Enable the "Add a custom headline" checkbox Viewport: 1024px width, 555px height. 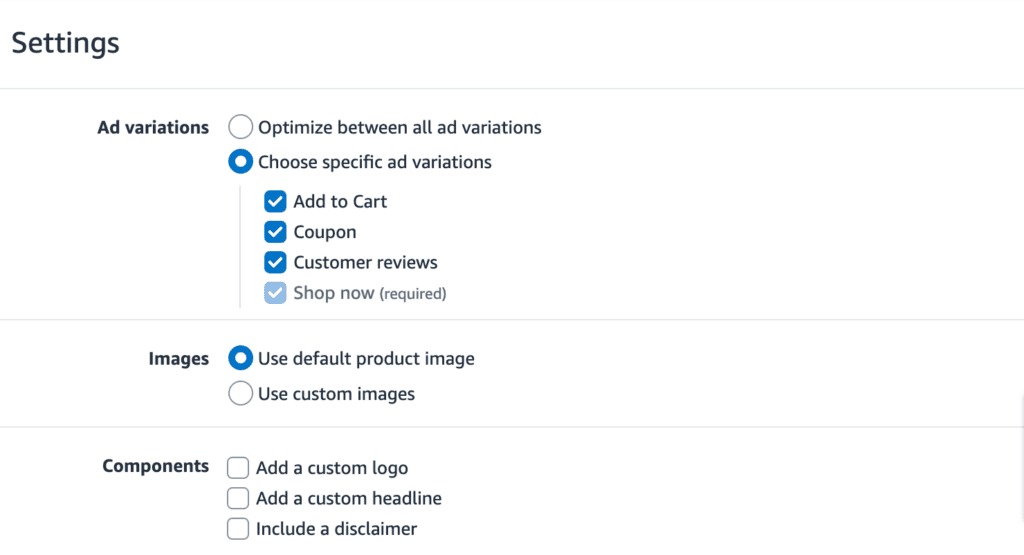coord(238,498)
